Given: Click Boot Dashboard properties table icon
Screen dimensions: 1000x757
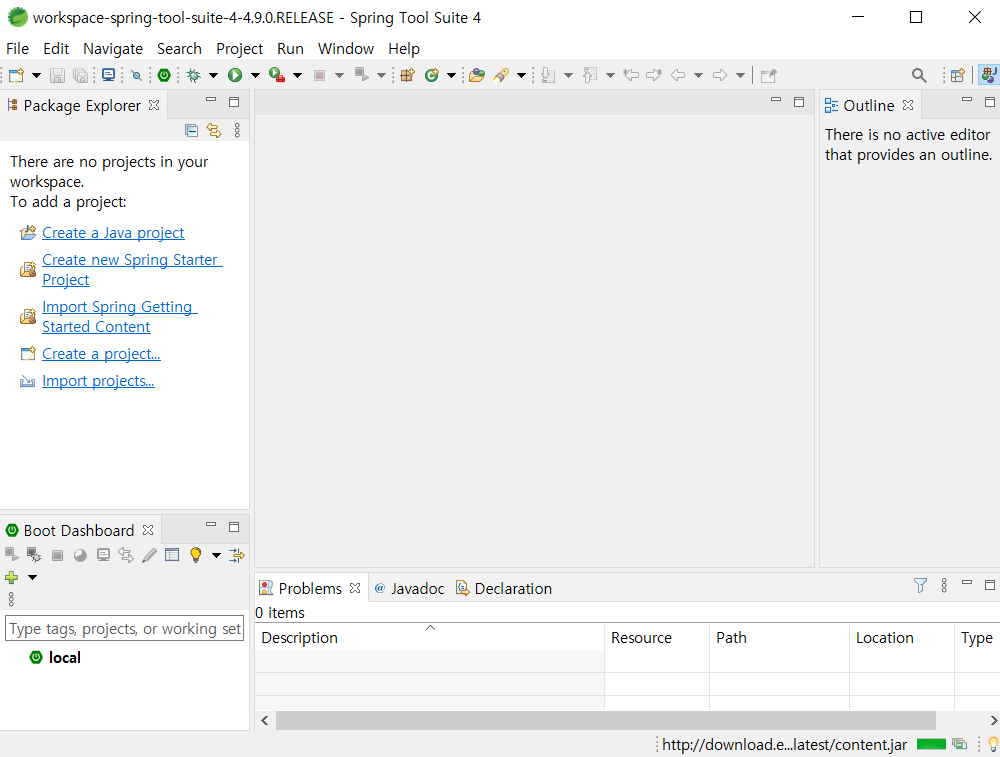Looking at the screenshot, I should [x=172, y=555].
